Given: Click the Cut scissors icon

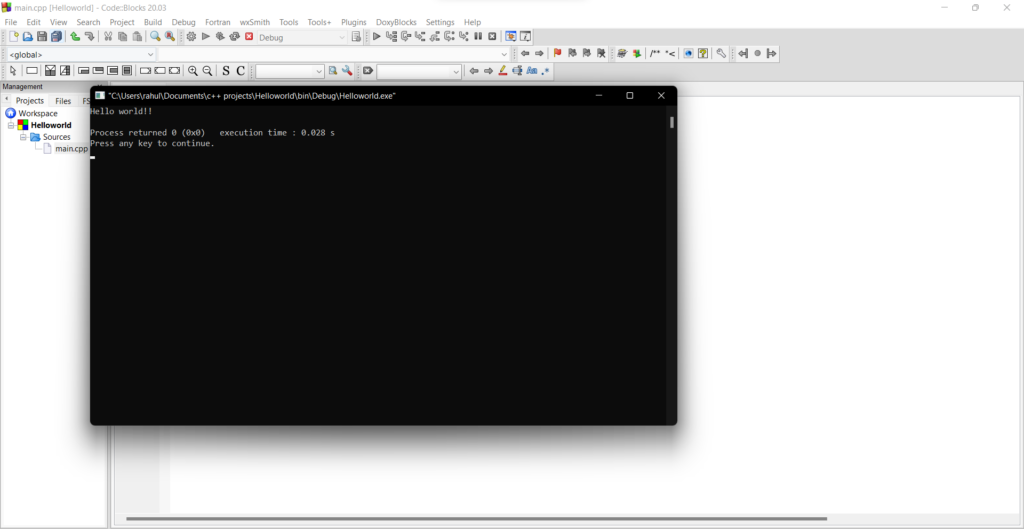Looking at the screenshot, I should 108,37.
